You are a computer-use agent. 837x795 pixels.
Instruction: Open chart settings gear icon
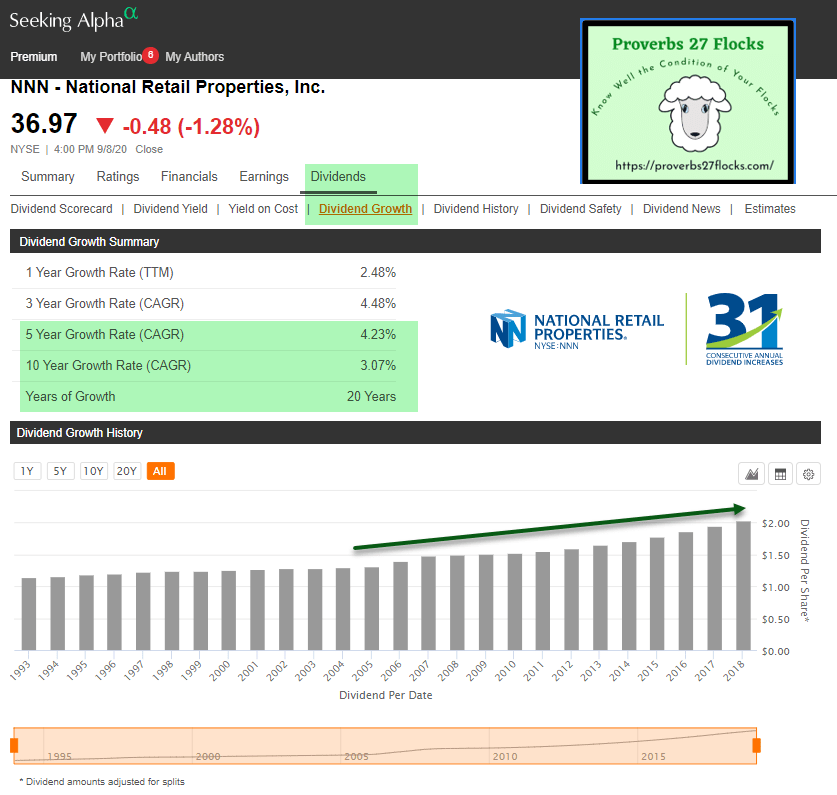(808, 473)
